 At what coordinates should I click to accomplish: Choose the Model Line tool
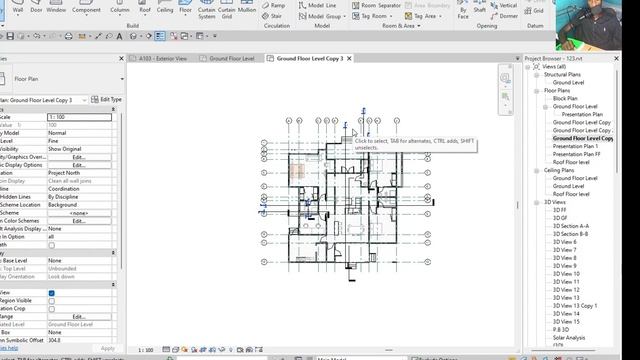tap(318, 5)
